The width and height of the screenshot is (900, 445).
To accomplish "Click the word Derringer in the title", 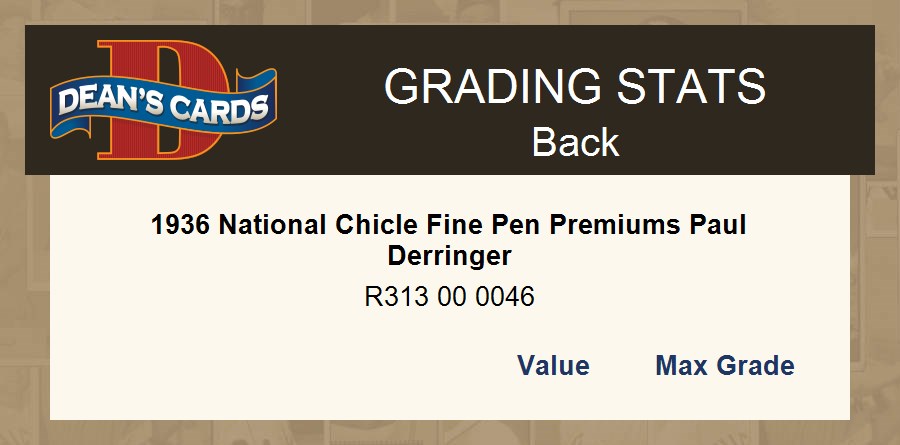I will 449,256.
